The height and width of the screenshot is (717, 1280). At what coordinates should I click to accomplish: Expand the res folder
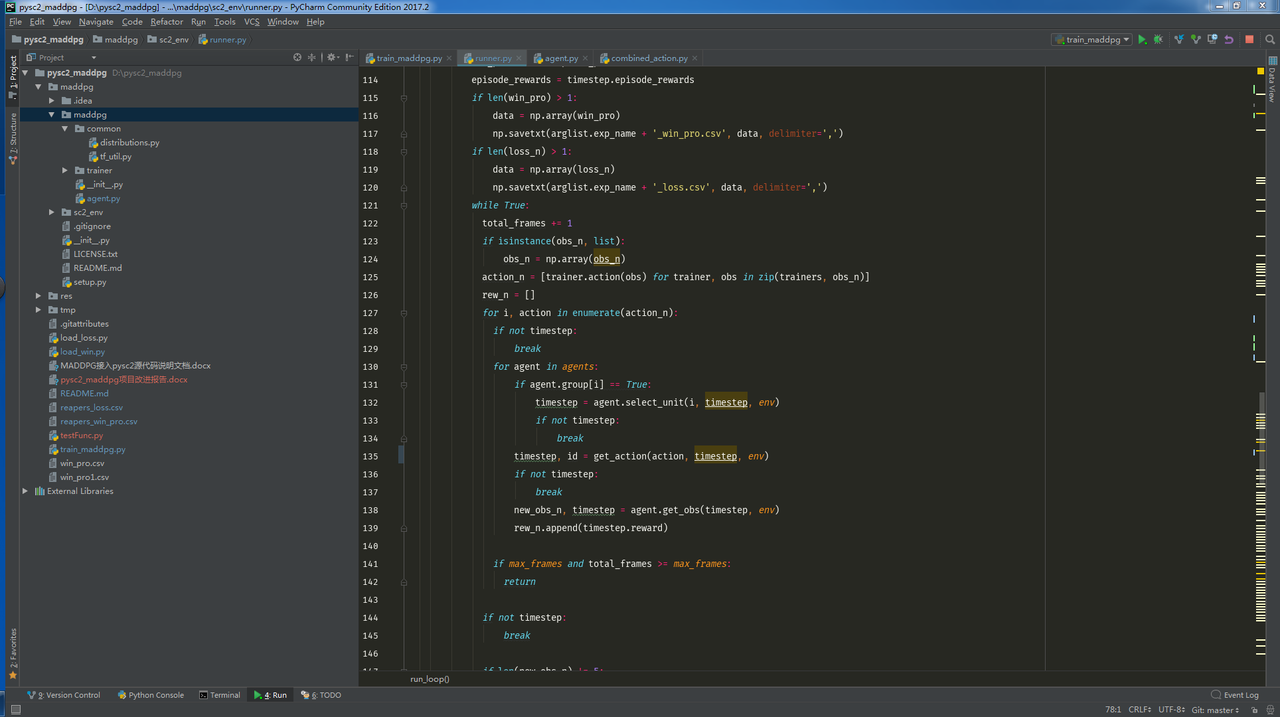[38, 296]
